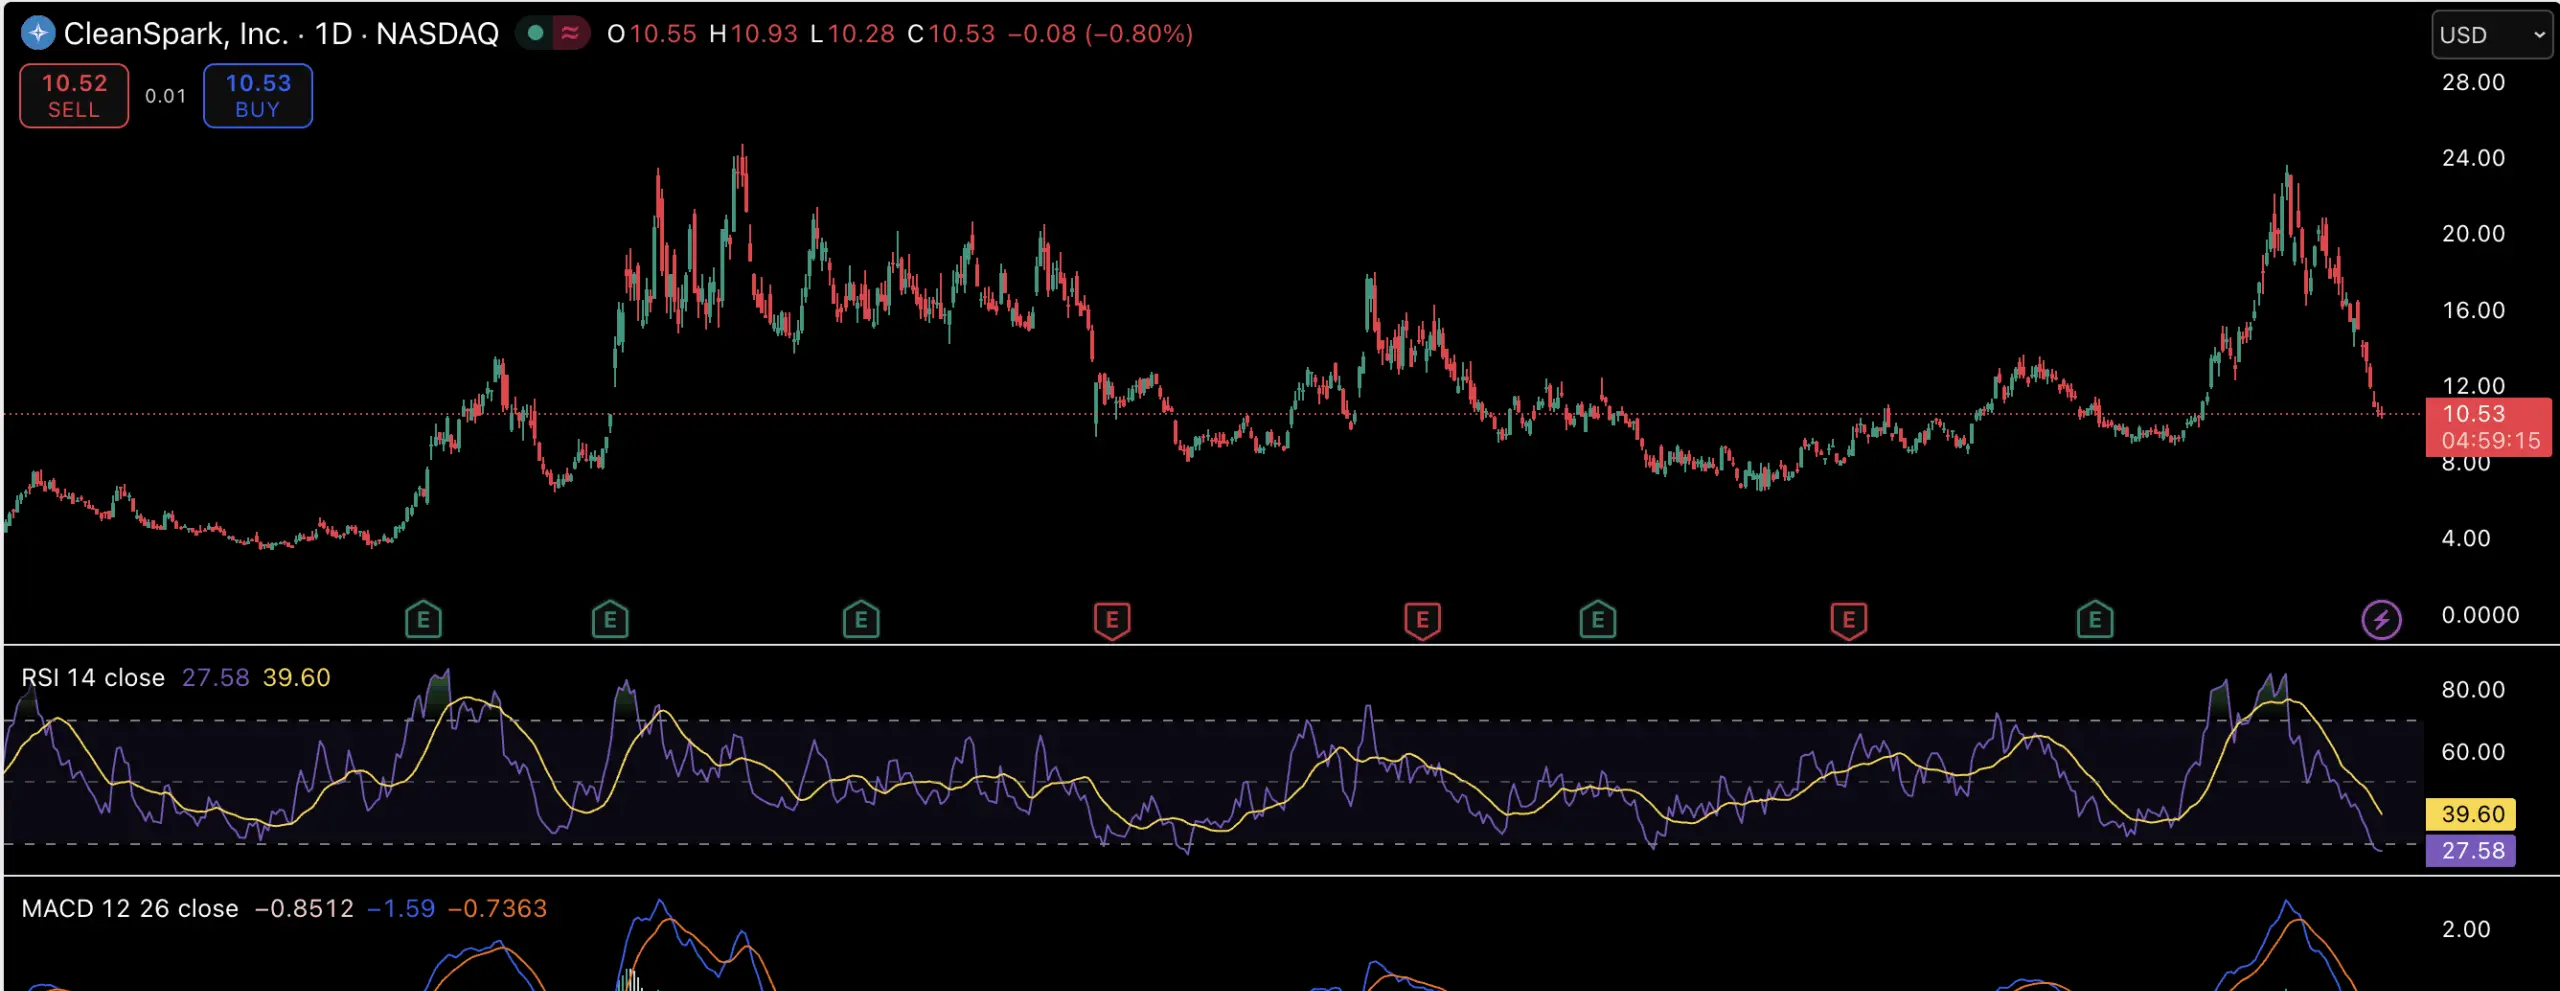The image size is (2560, 991).
Task: Click the blue MACD value −1.59
Action: pyautogui.click(x=401, y=909)
